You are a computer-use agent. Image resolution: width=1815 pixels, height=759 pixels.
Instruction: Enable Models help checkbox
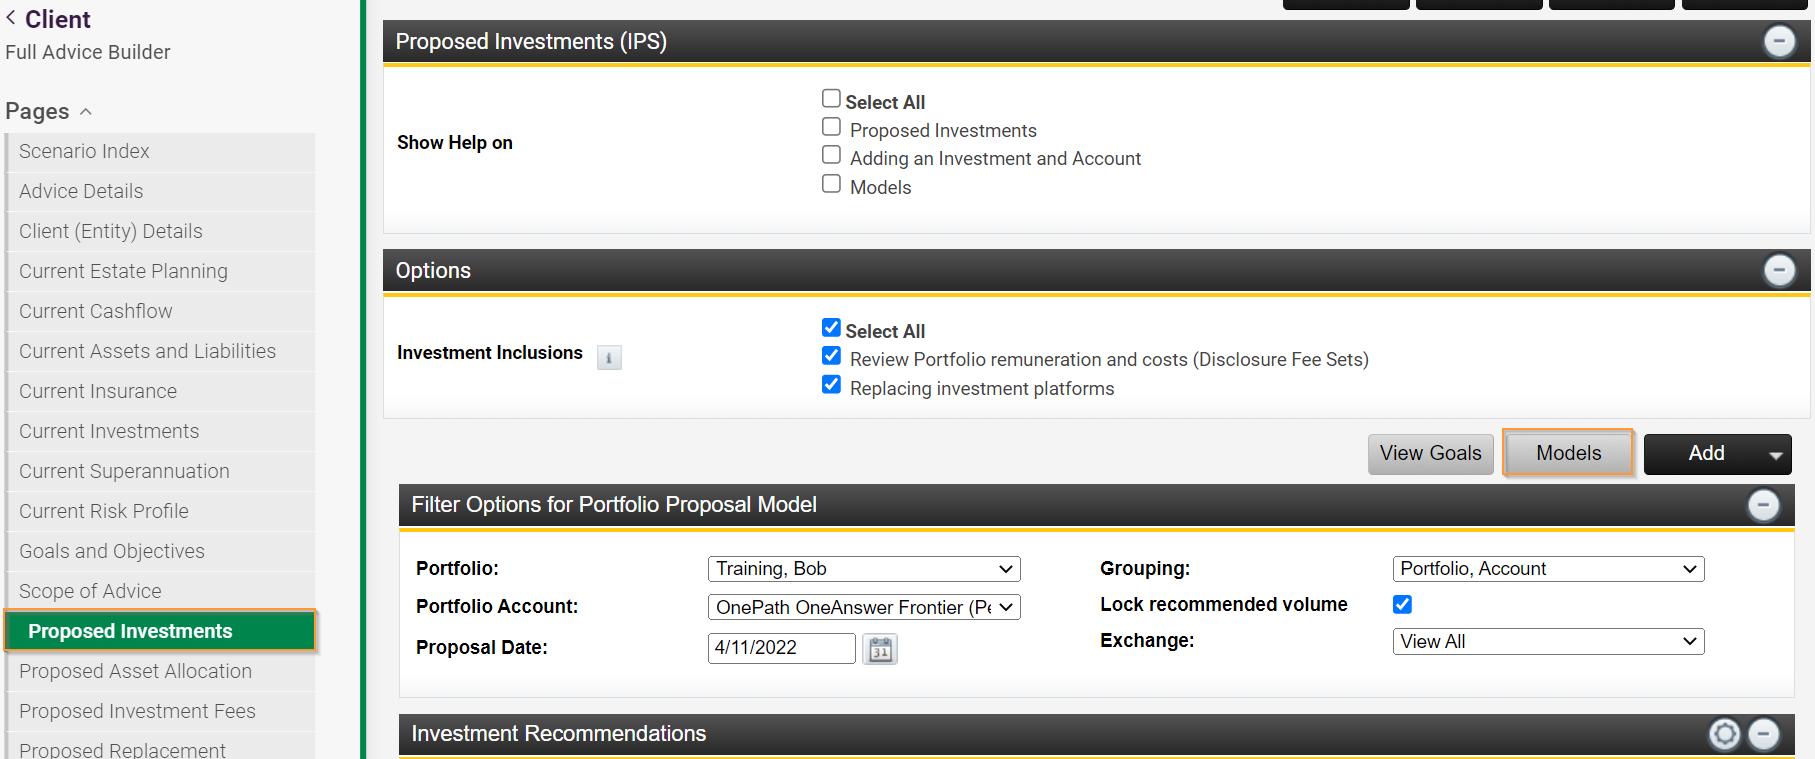831,184
